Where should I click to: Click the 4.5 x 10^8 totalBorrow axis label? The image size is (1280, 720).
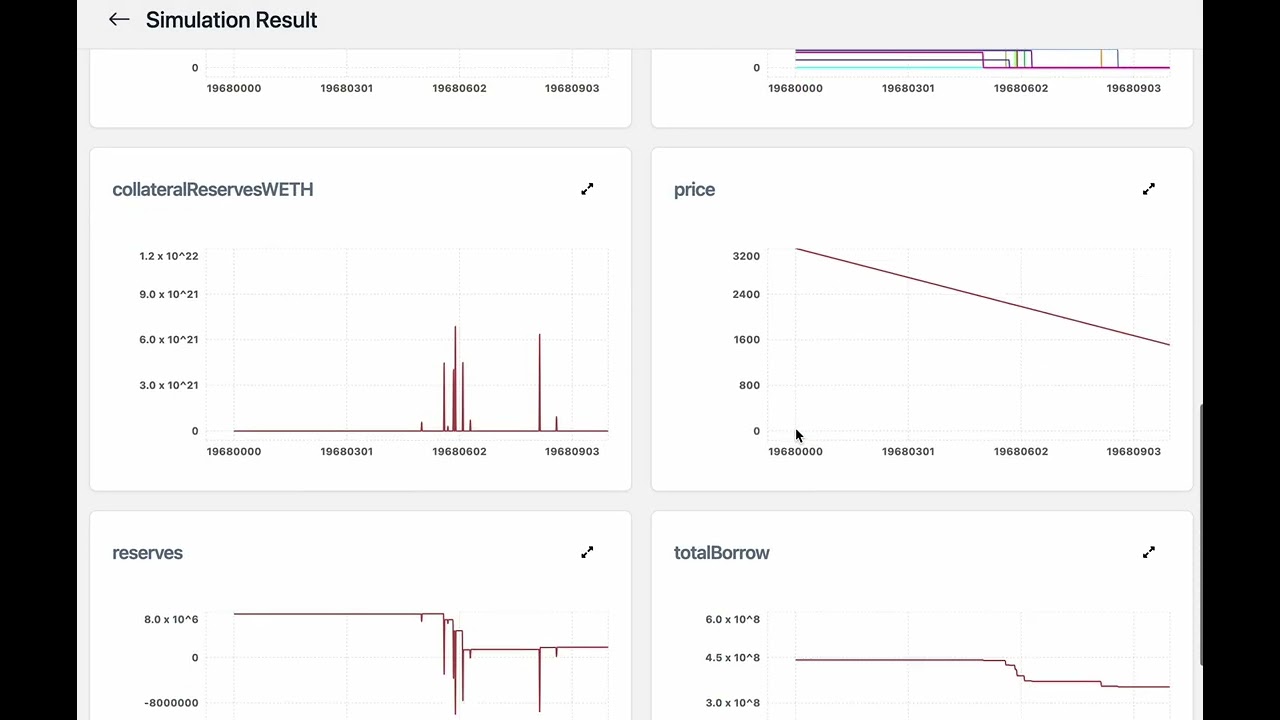pyautogui.click(x=732, y=657)
